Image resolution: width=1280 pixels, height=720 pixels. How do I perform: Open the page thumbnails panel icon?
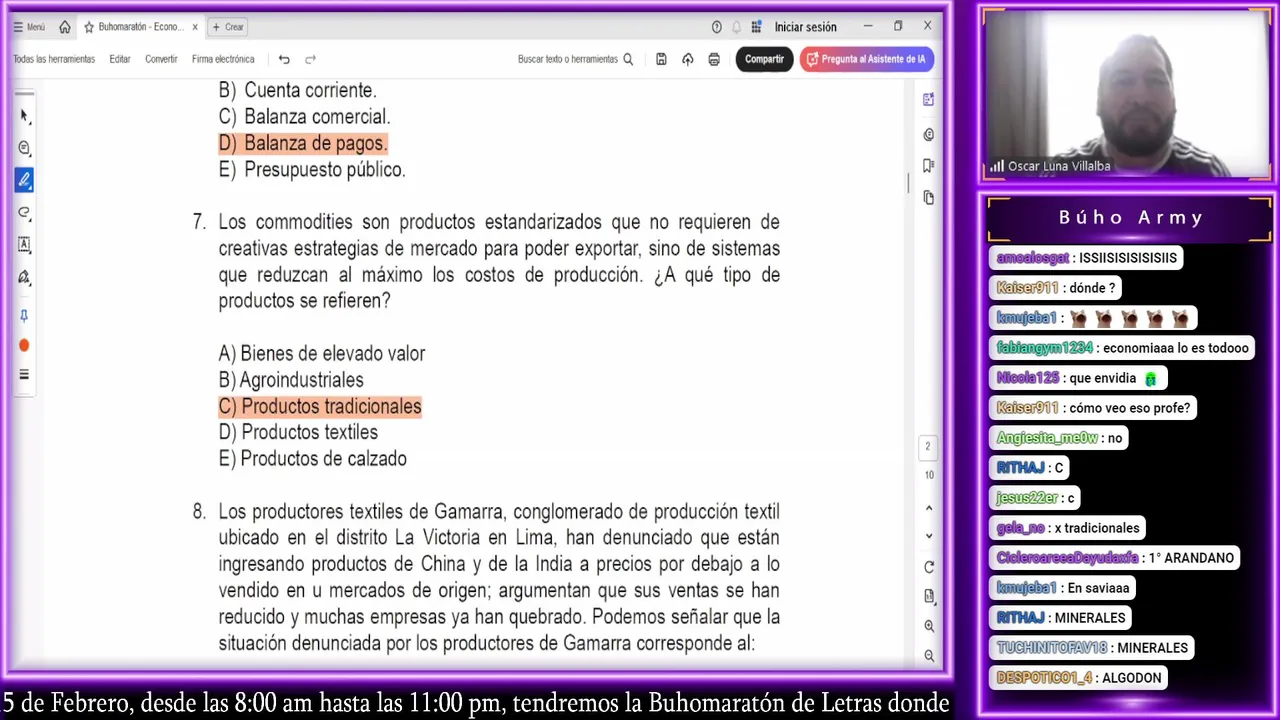[929, 197]
